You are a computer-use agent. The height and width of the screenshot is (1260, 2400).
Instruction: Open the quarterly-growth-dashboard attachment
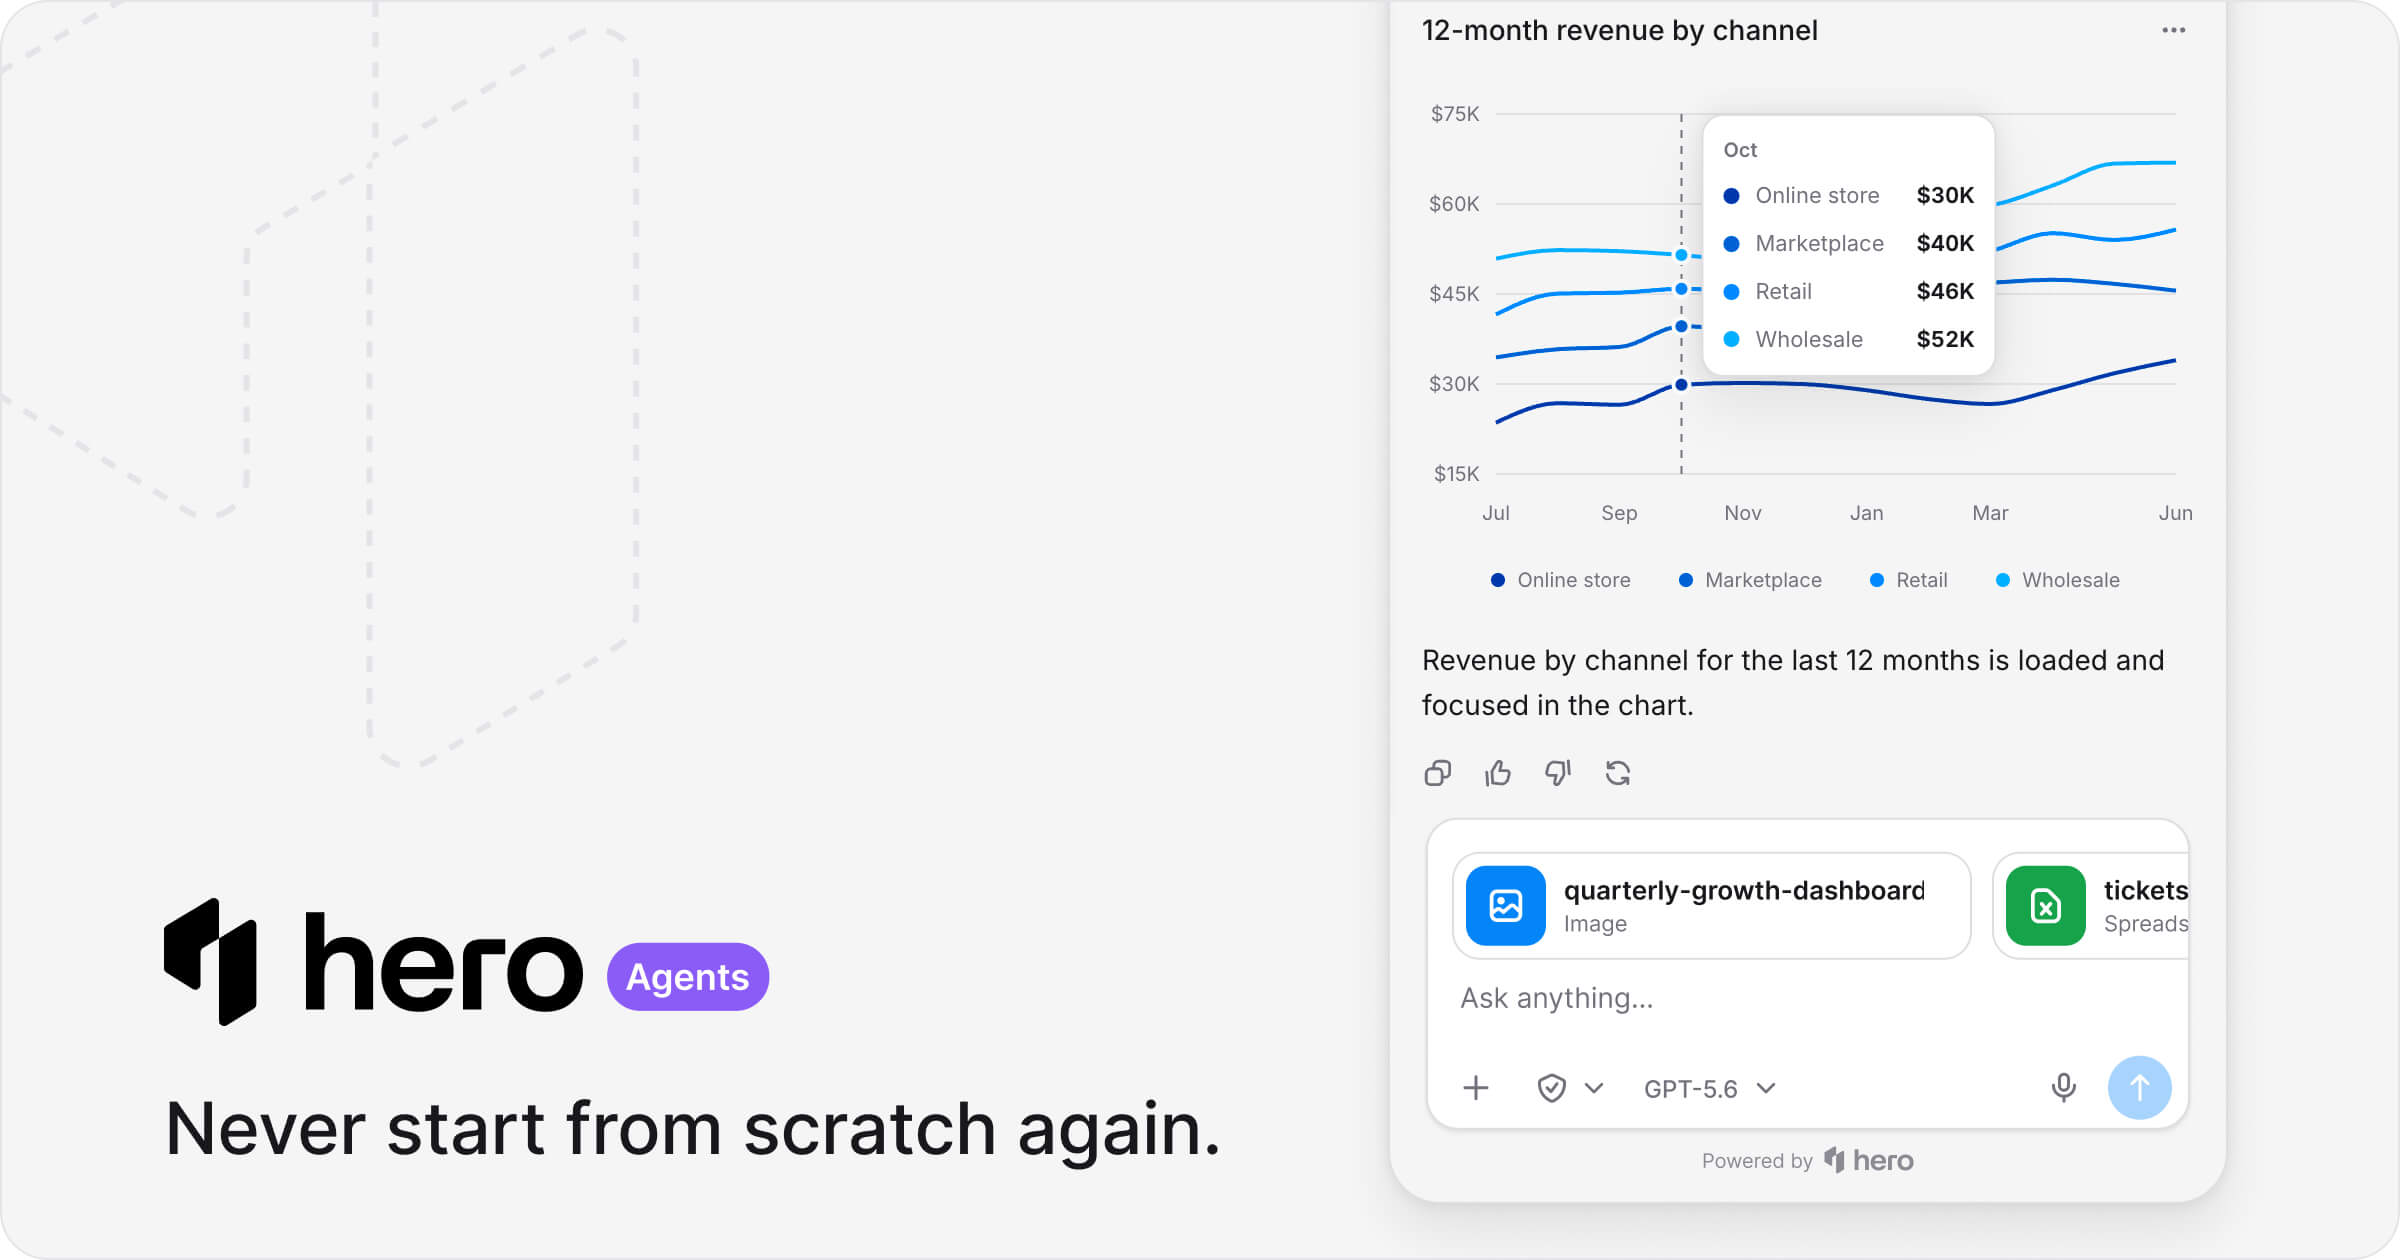1712,906
